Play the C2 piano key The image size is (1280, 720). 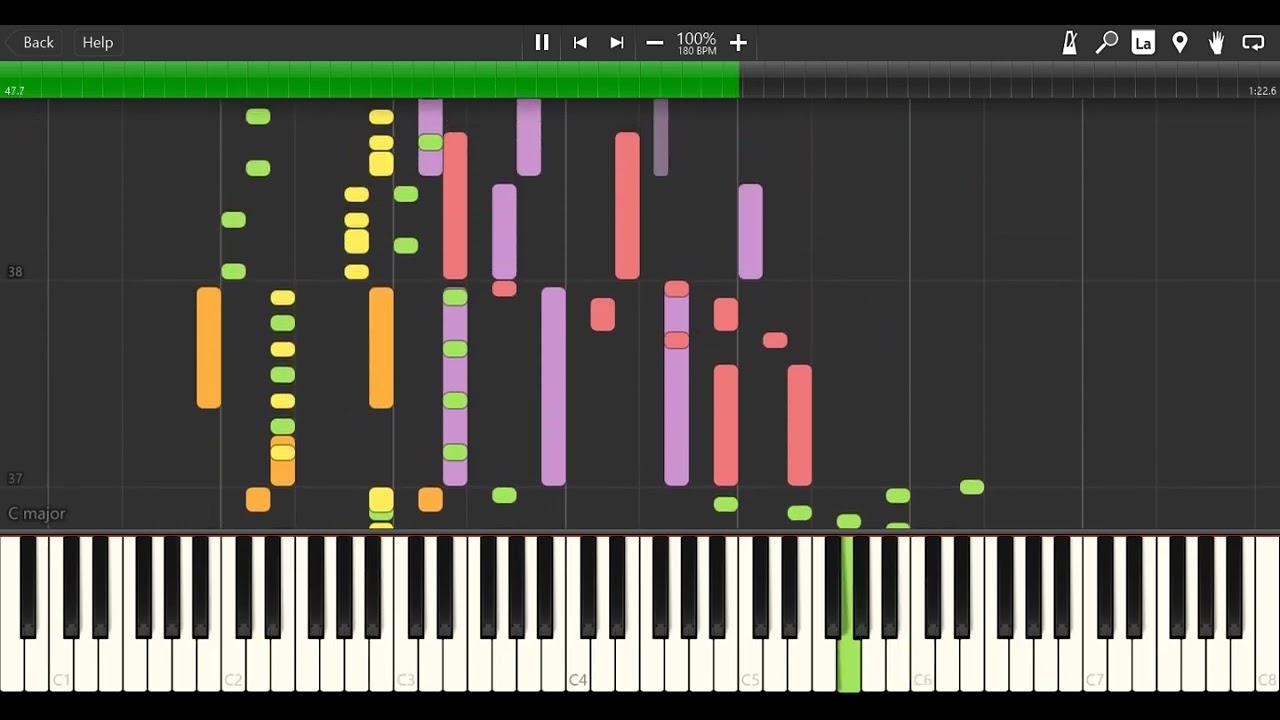pyautogui.click(x=233, y=665)
